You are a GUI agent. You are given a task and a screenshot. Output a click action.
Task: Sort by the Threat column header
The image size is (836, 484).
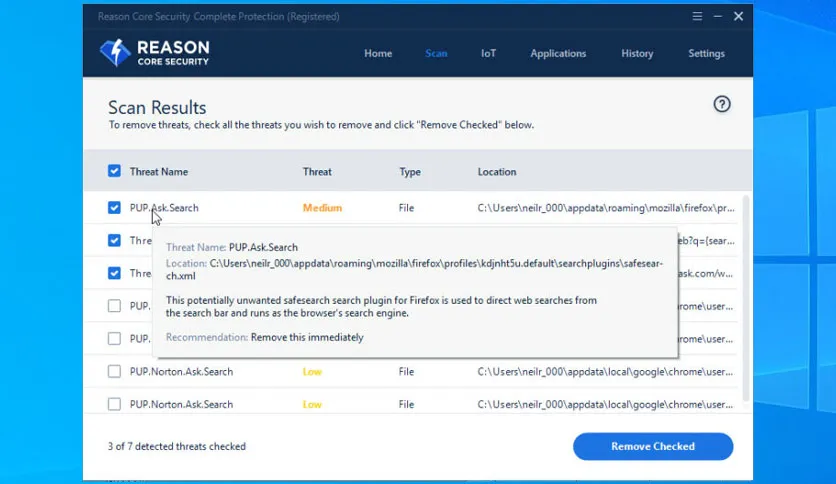317,172
